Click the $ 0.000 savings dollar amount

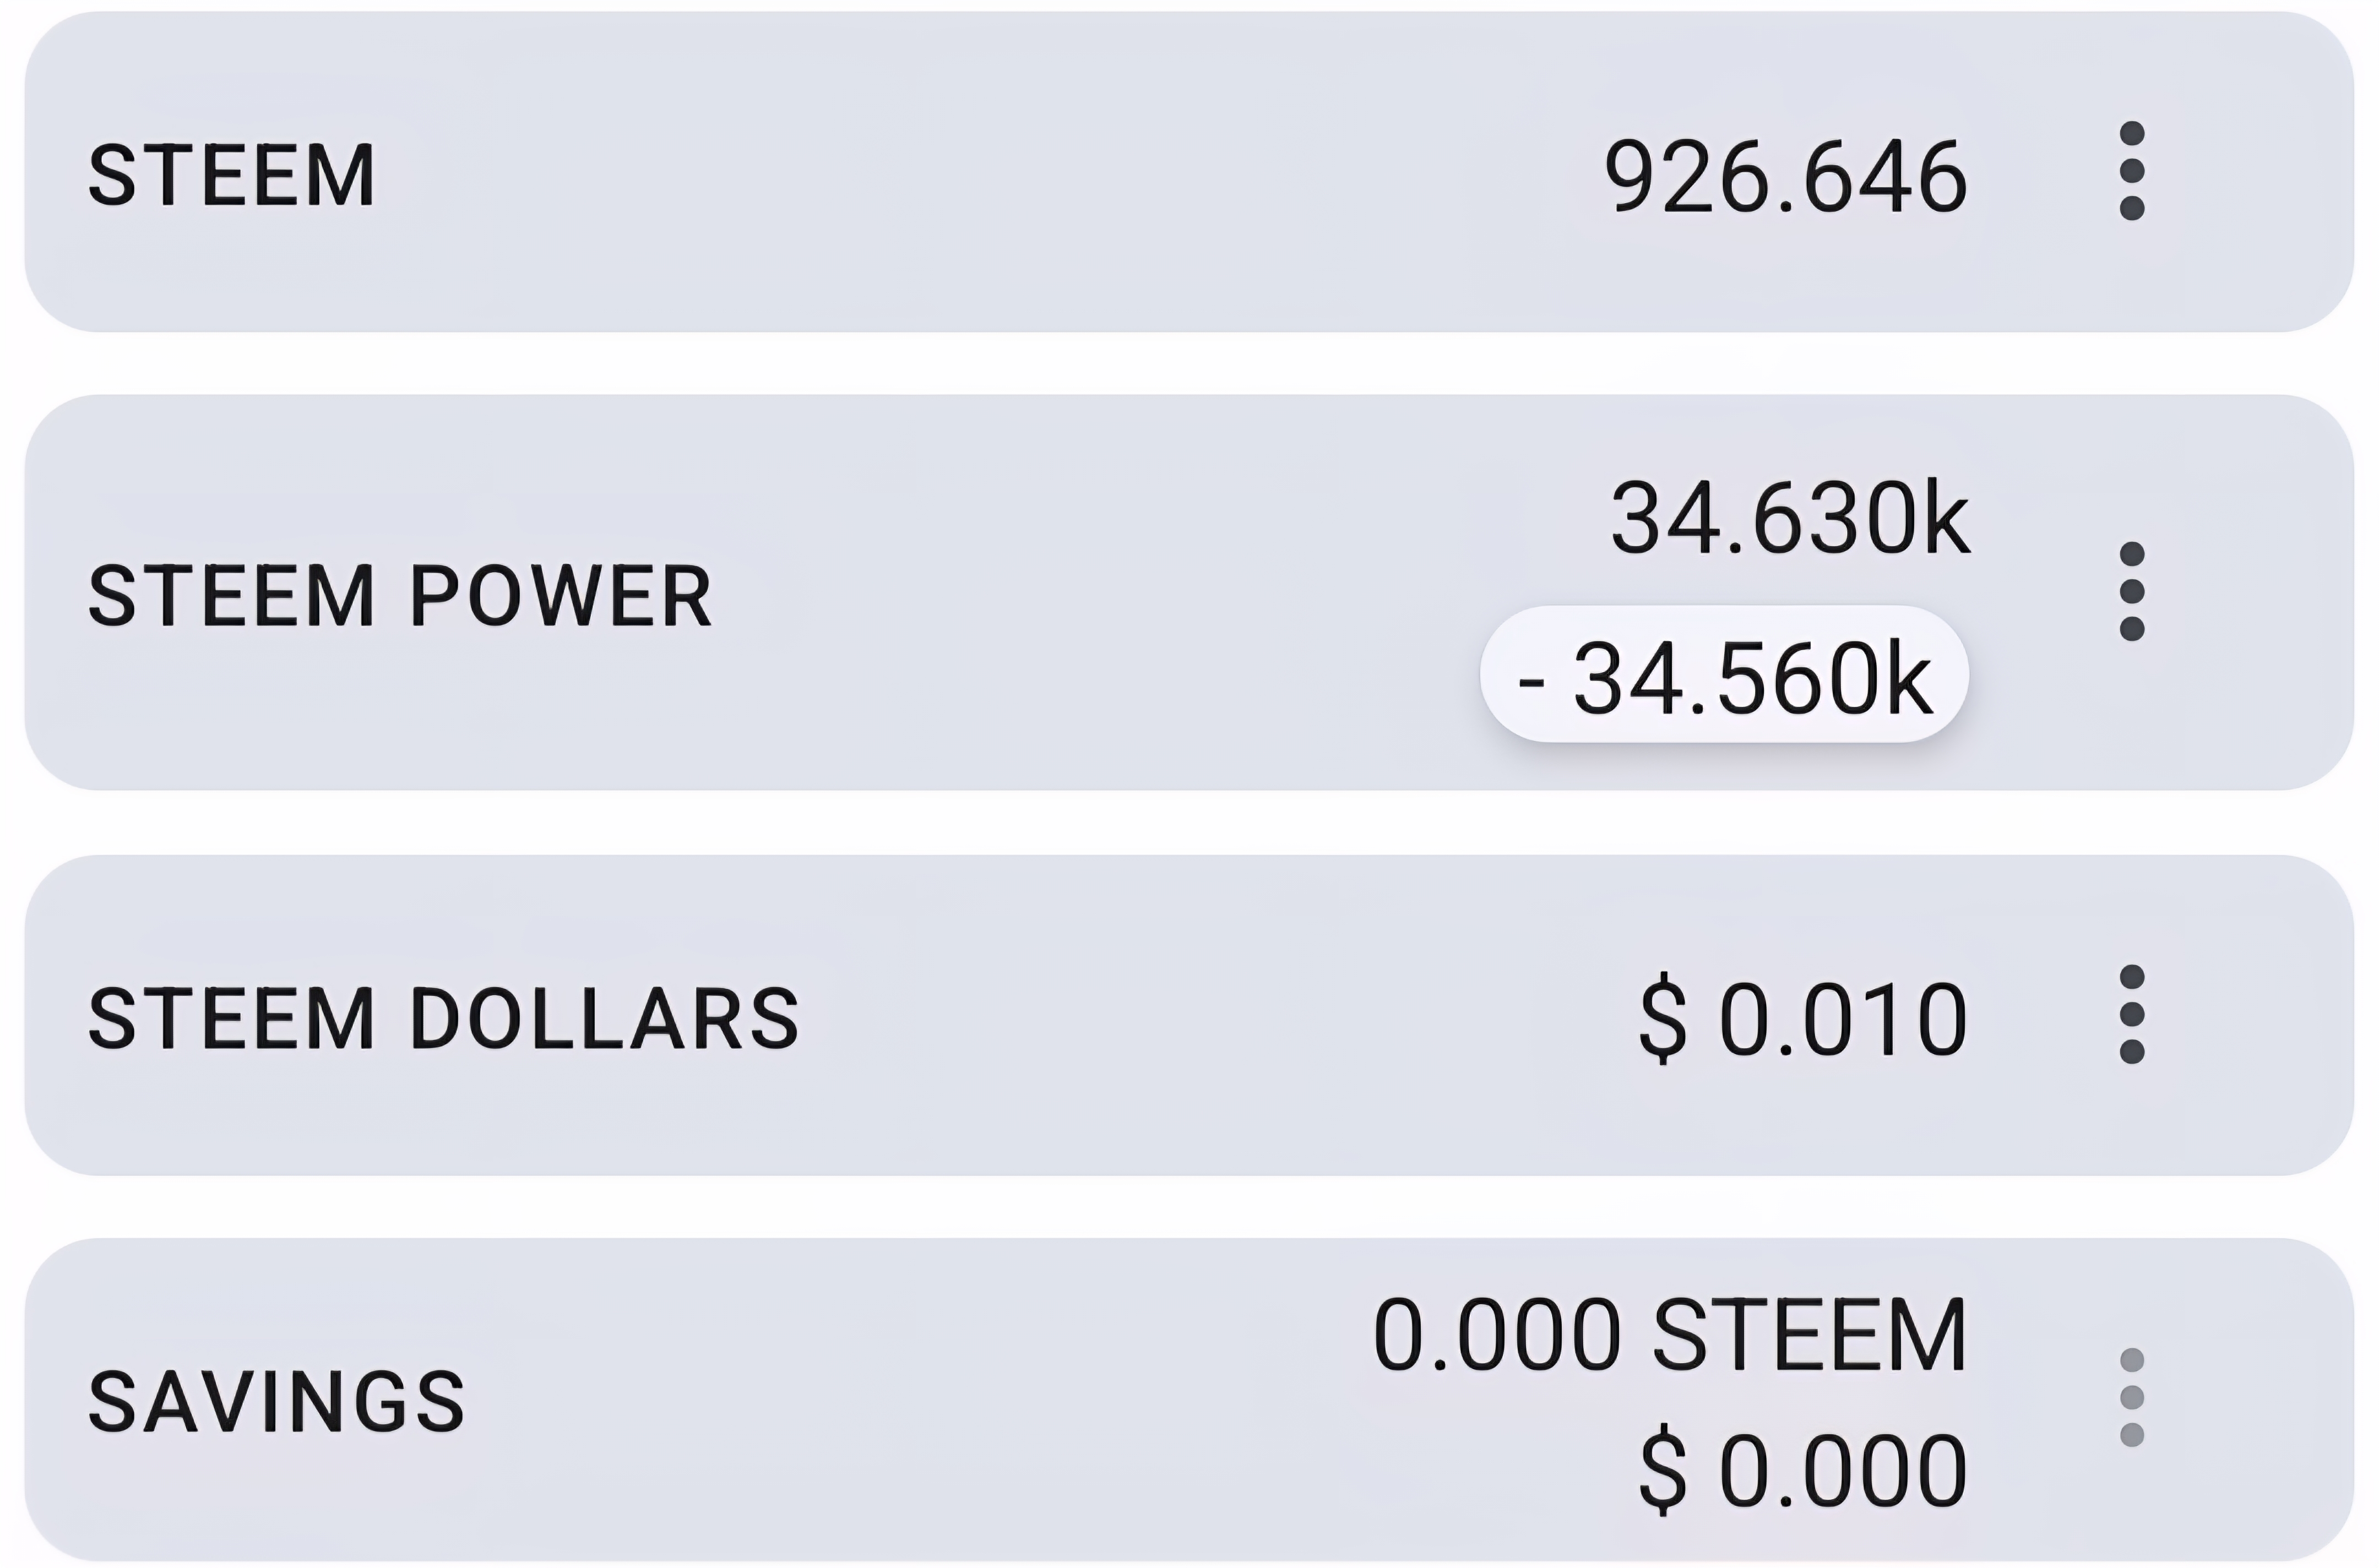(1803, 1470)
